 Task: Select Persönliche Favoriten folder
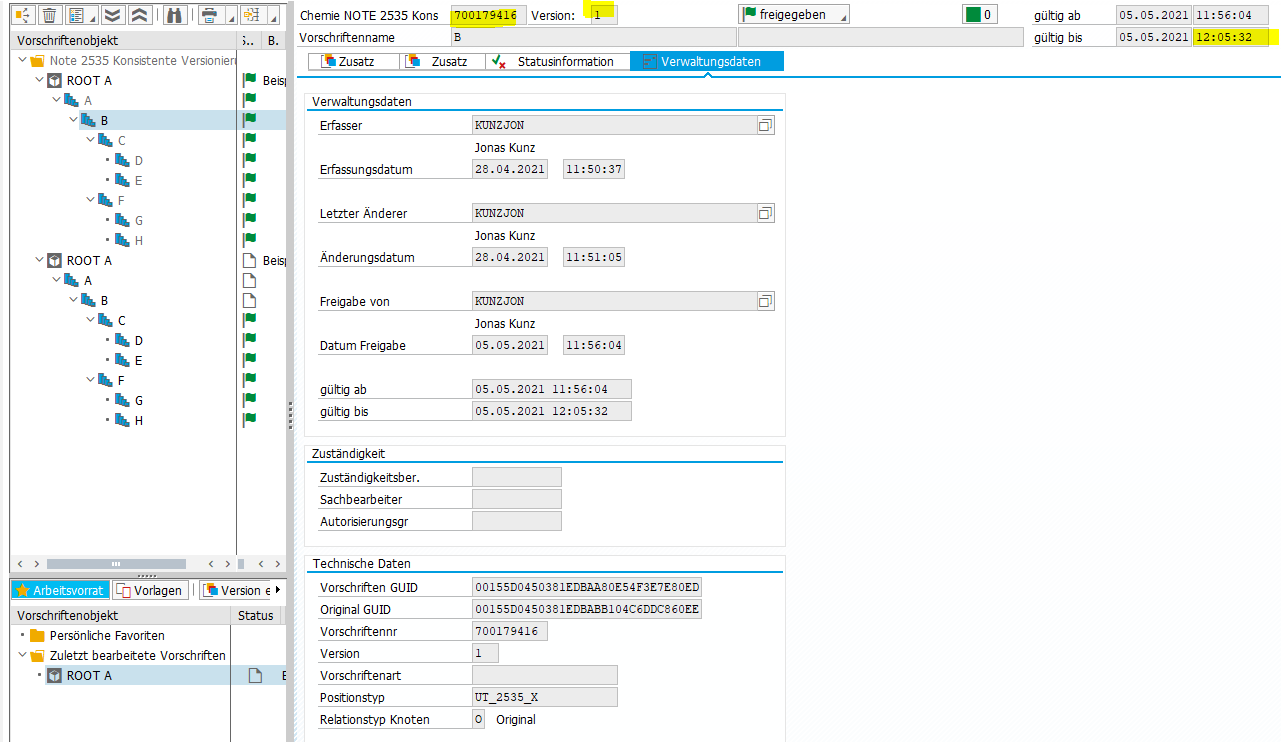point(106,635)
